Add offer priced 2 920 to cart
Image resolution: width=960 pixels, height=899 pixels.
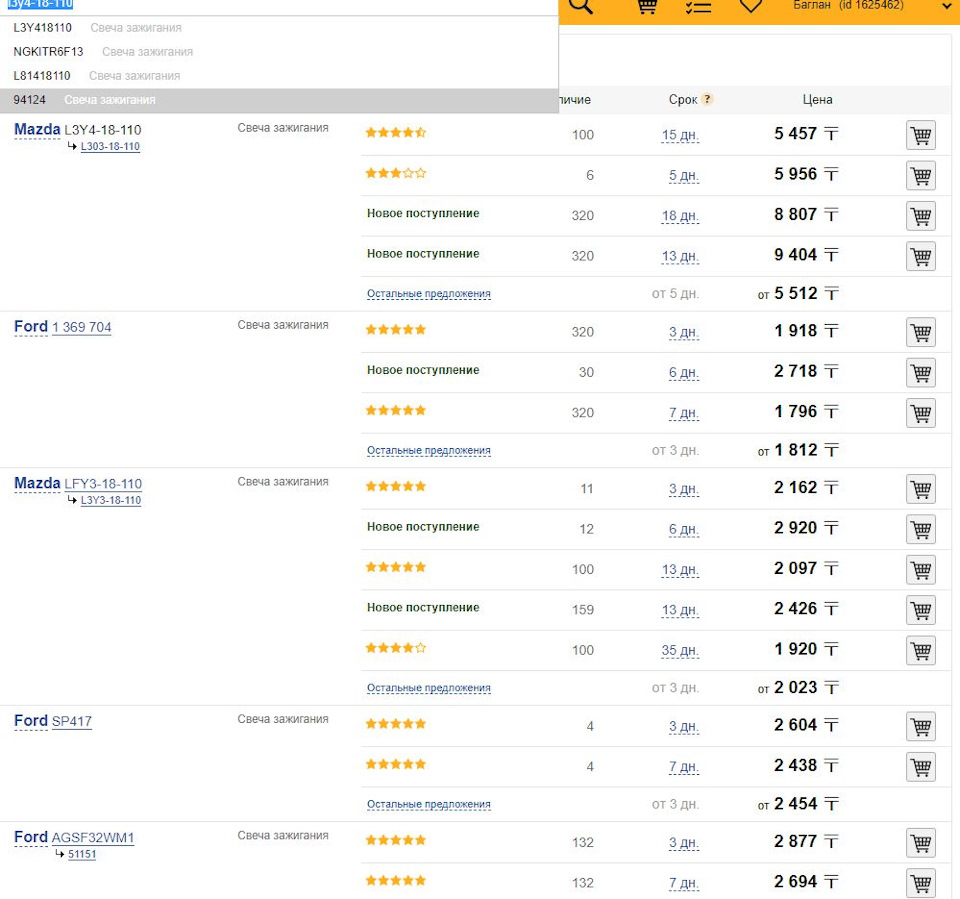pyautogui.click(x=921, y=529)
